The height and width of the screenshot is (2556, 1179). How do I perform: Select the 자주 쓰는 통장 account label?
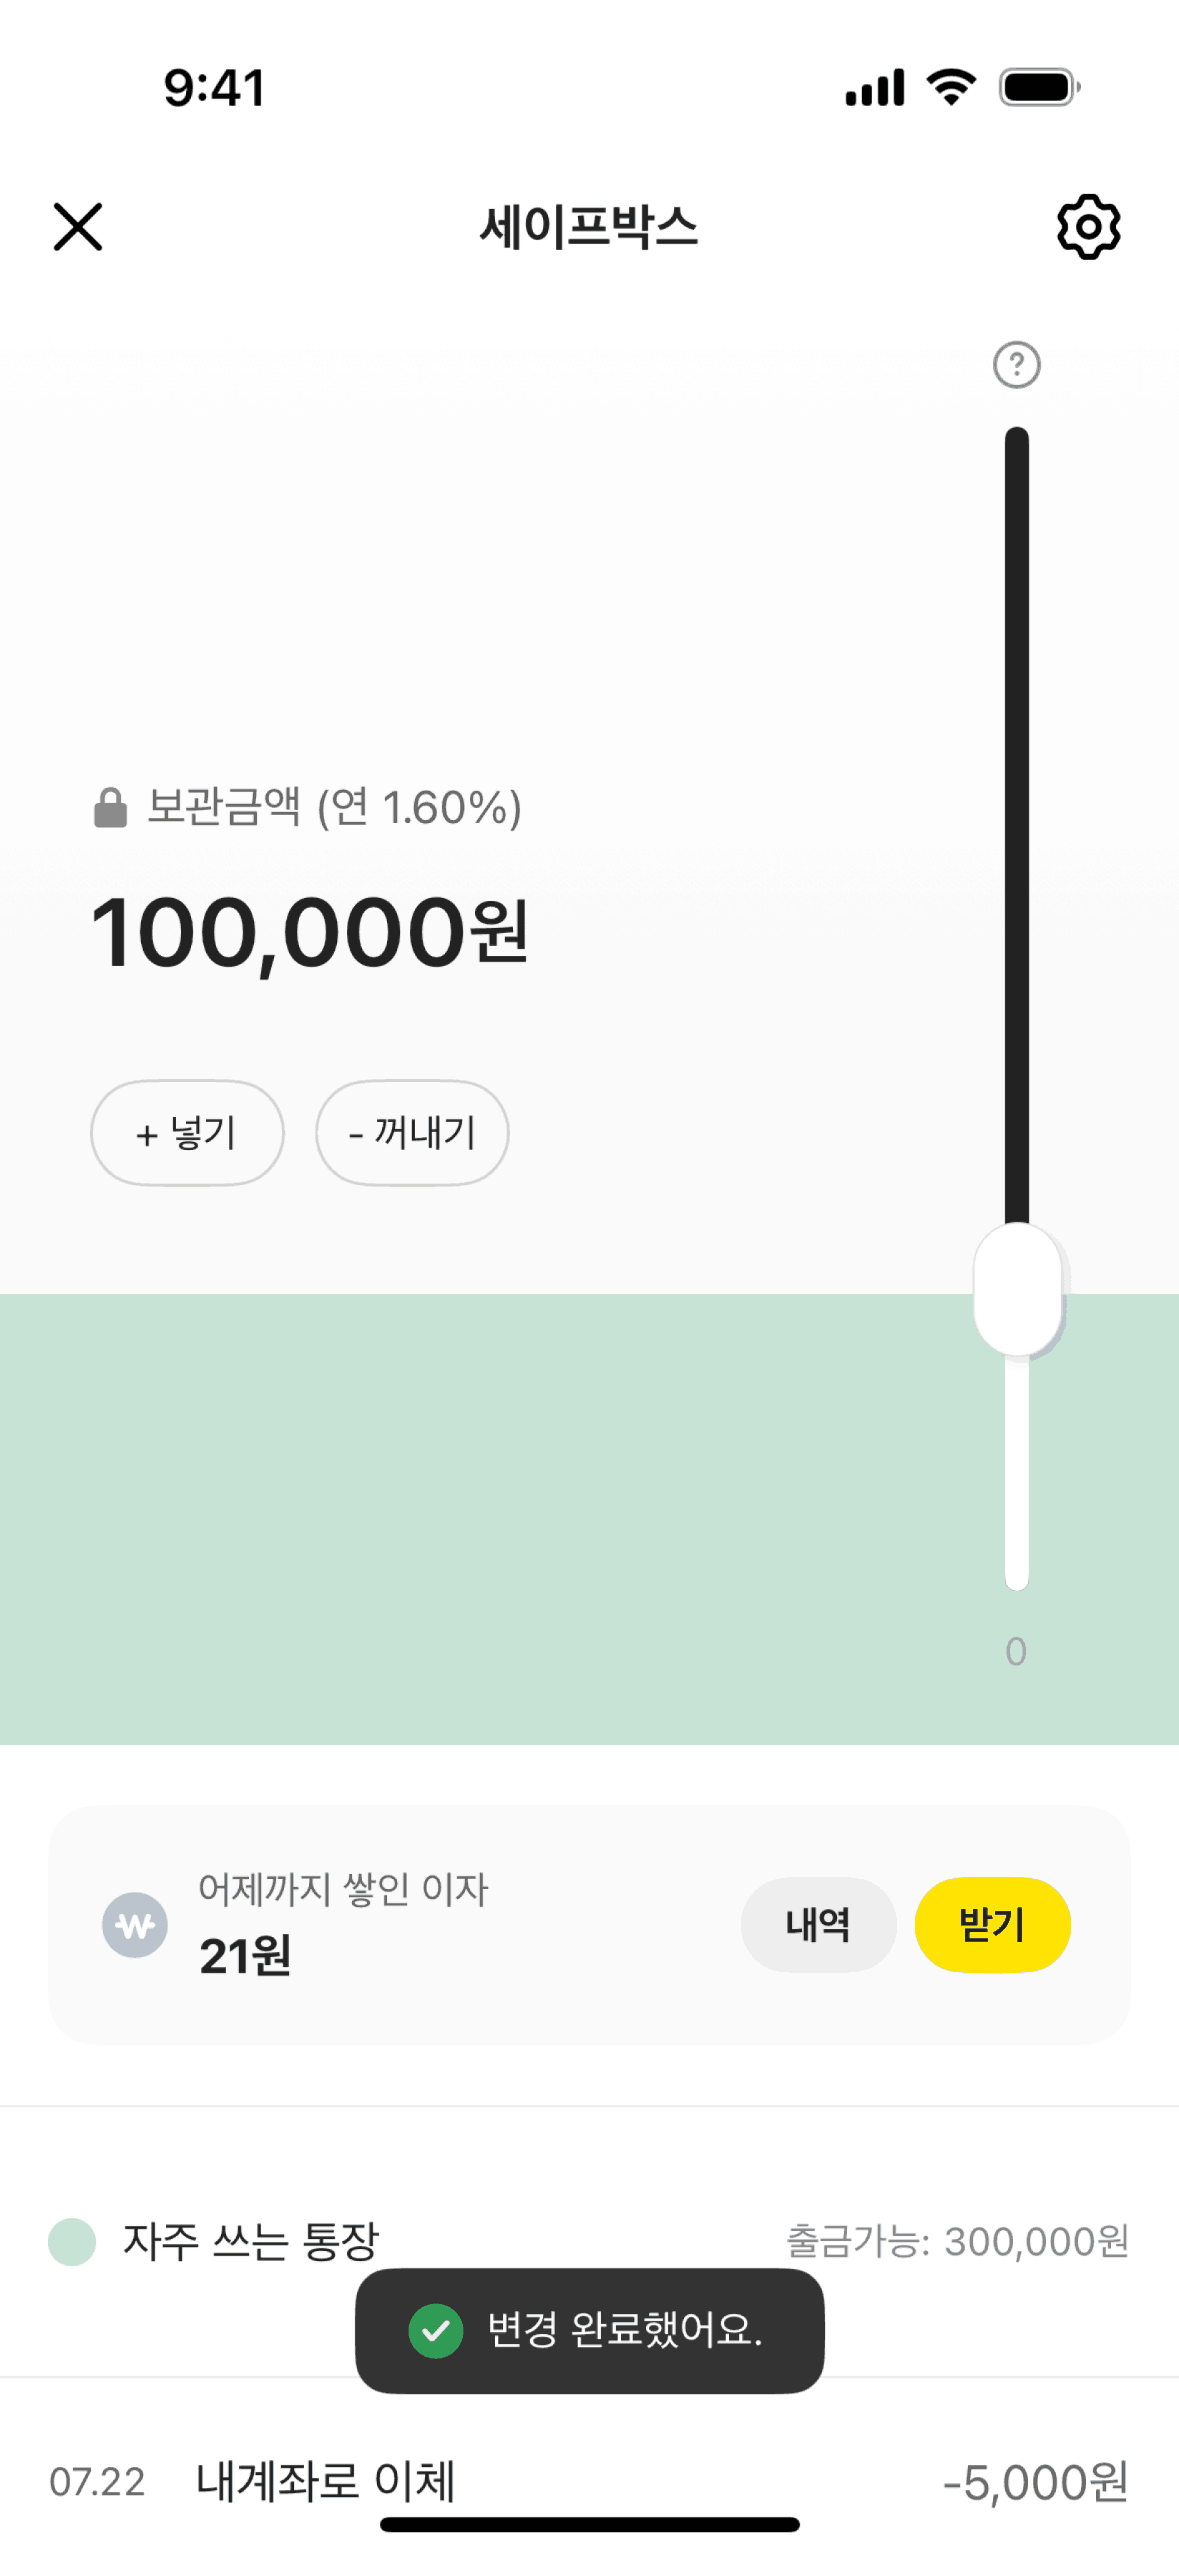click(x=251, y=2241)
